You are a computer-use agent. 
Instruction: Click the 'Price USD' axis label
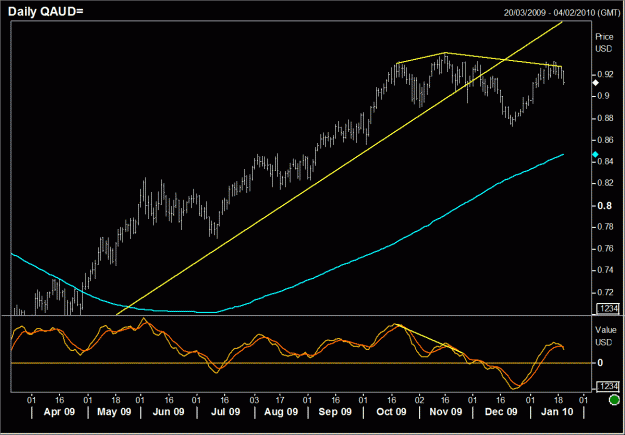604,43
